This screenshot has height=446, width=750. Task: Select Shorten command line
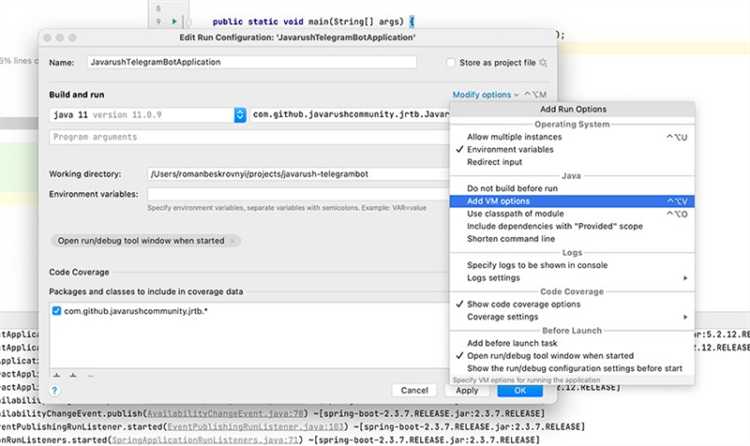[x=572, y=238]
